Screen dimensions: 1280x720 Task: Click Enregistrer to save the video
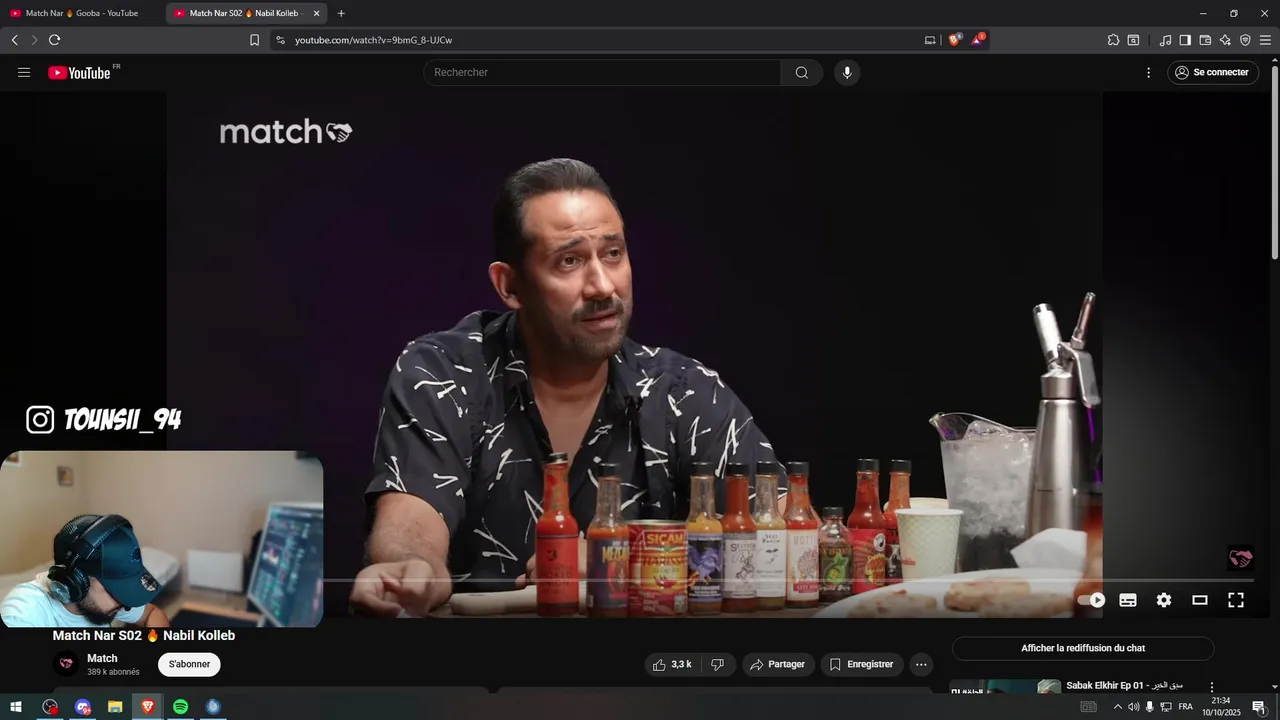862,664
